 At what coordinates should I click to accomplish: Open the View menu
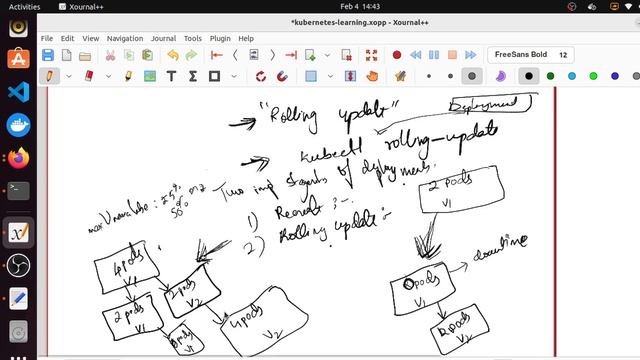coord(91,38)
